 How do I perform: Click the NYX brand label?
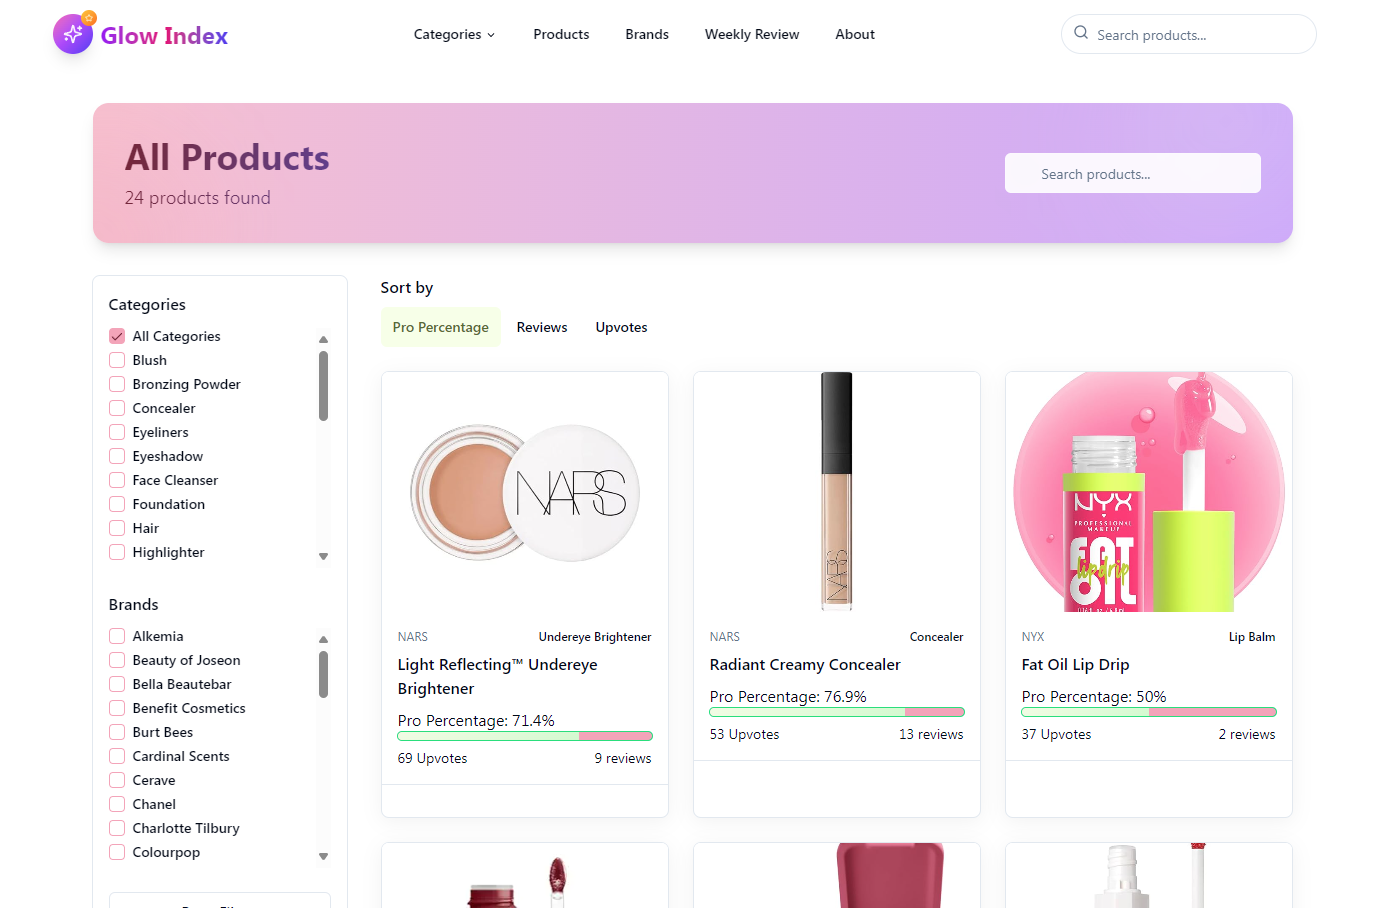pyautogui.click(x=1033, y=637)
